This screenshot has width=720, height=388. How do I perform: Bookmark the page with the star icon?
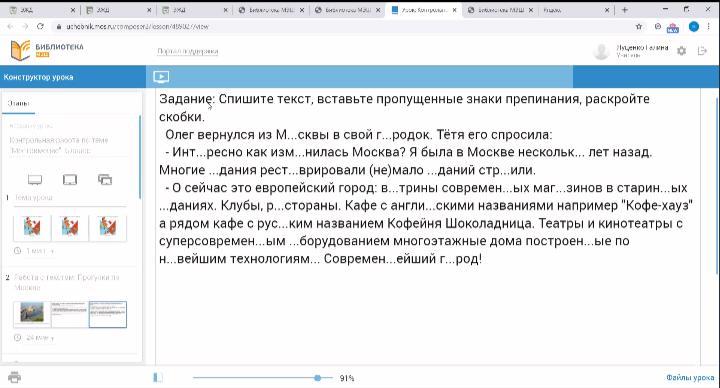coord(639,27)
